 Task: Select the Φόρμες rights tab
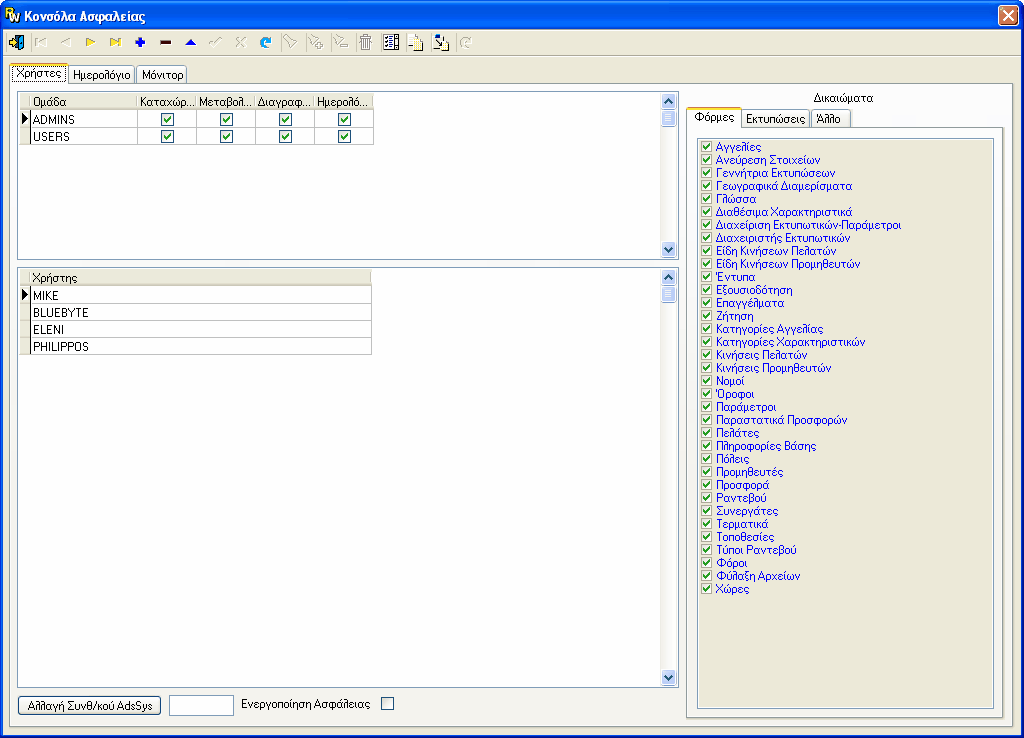click(x=714, y=118)
